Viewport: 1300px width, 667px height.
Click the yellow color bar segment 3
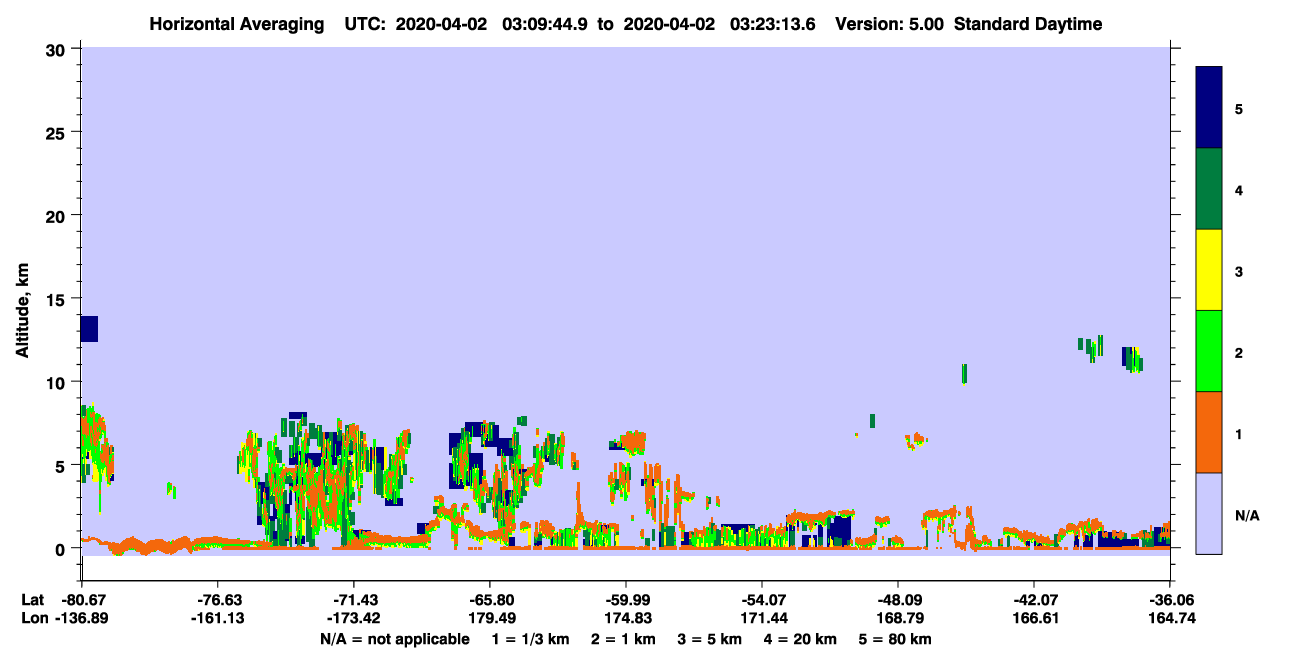[x=1209, y=270]
